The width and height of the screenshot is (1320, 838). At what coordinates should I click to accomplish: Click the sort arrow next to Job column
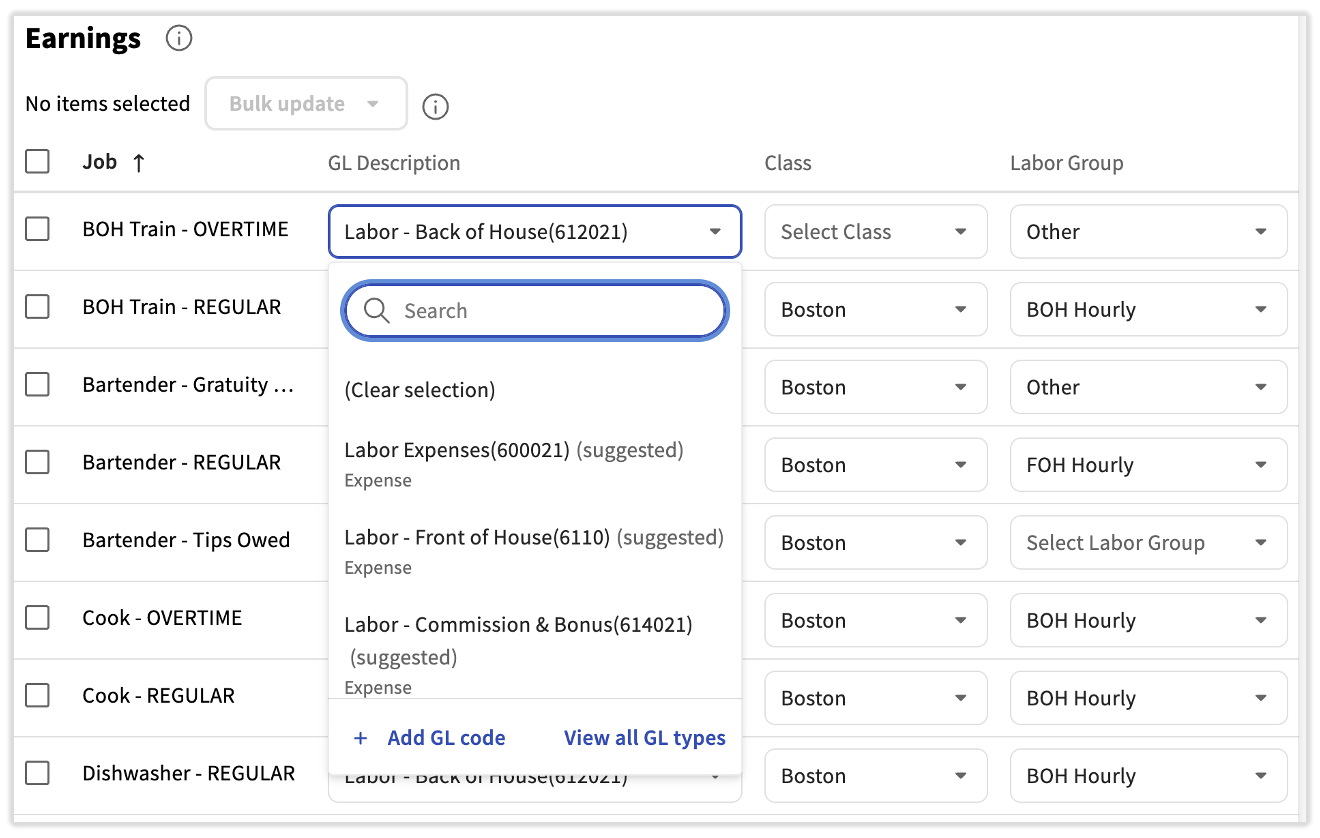[x=139, y=163]
